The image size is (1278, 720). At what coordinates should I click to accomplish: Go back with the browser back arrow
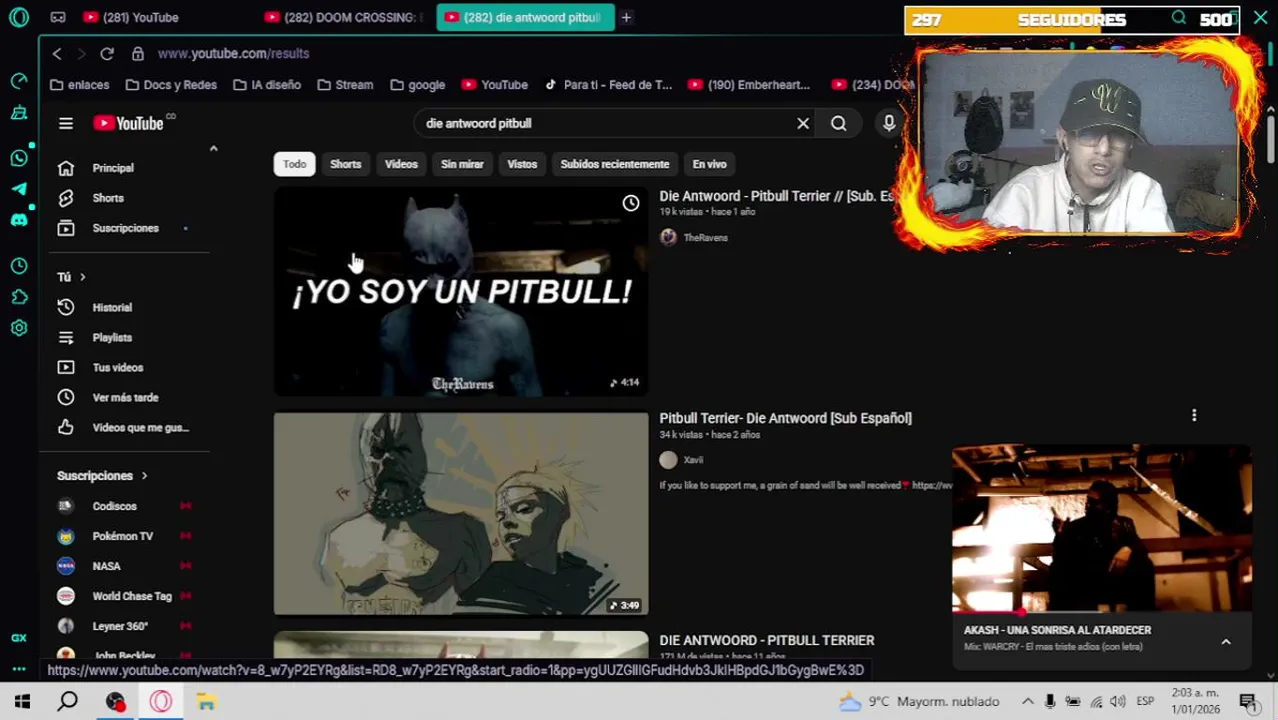coord(57,53)
